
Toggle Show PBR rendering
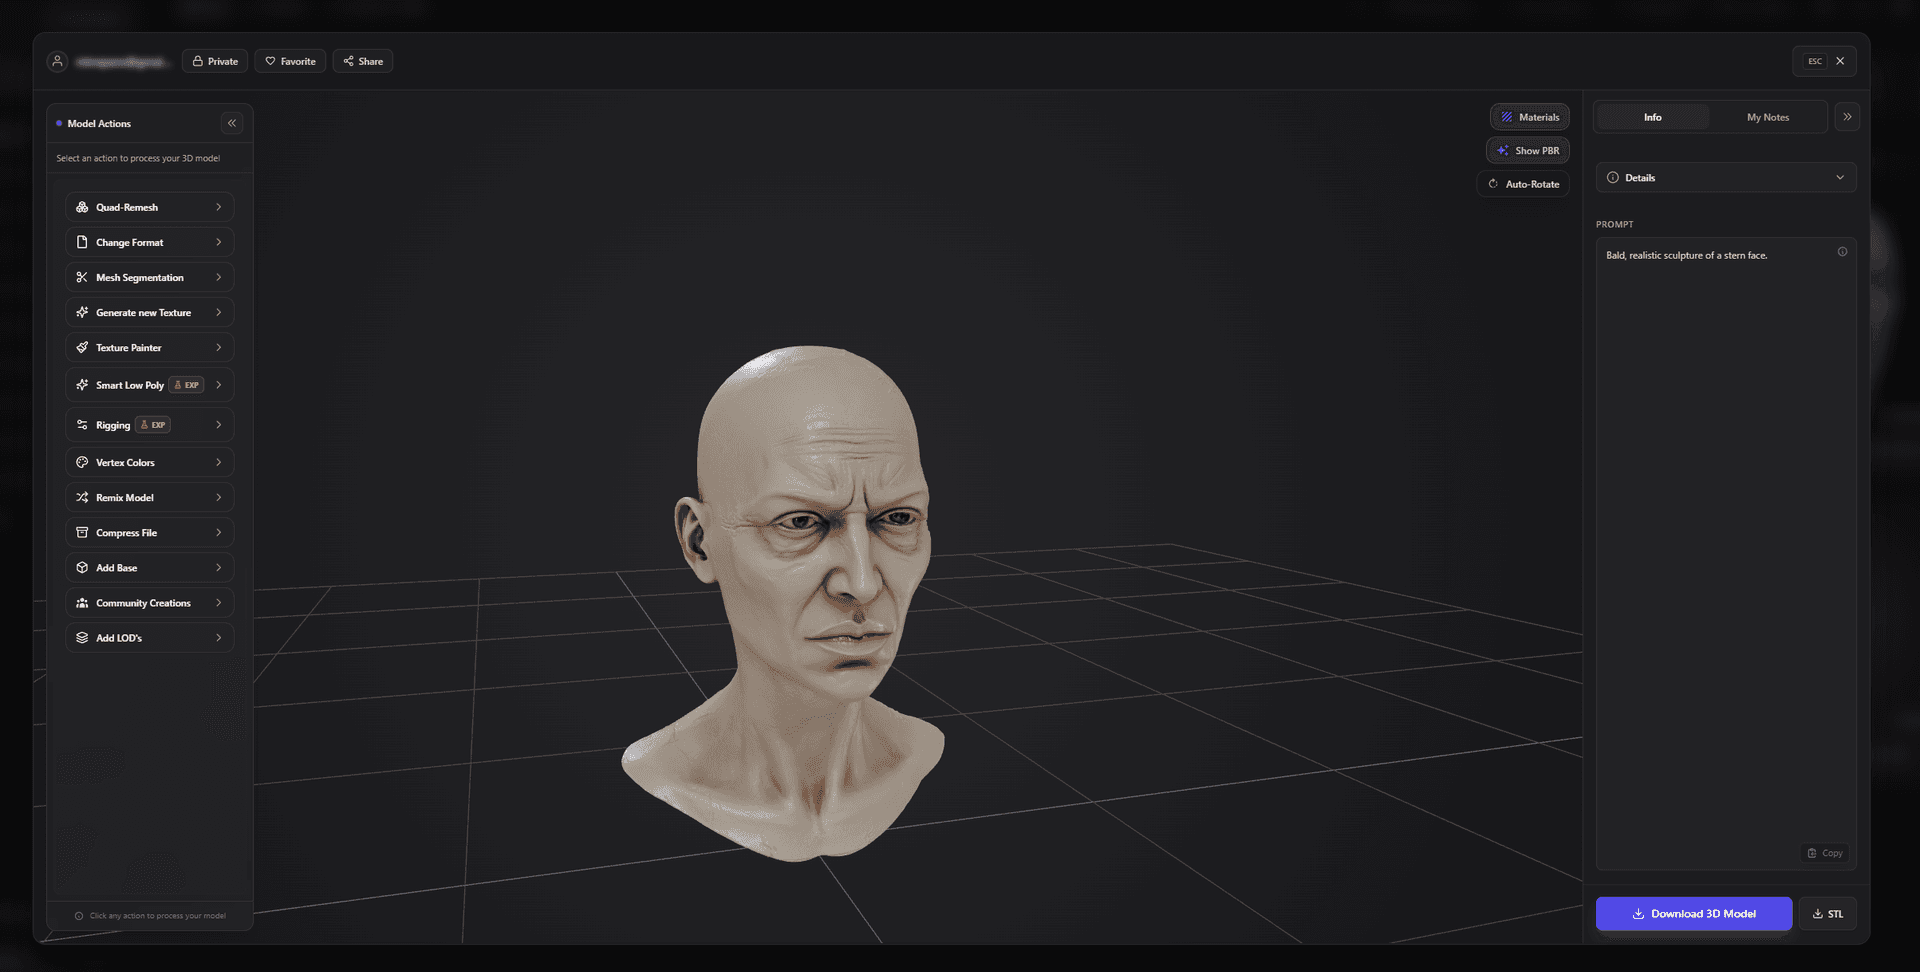click(x=1528, y=150)
